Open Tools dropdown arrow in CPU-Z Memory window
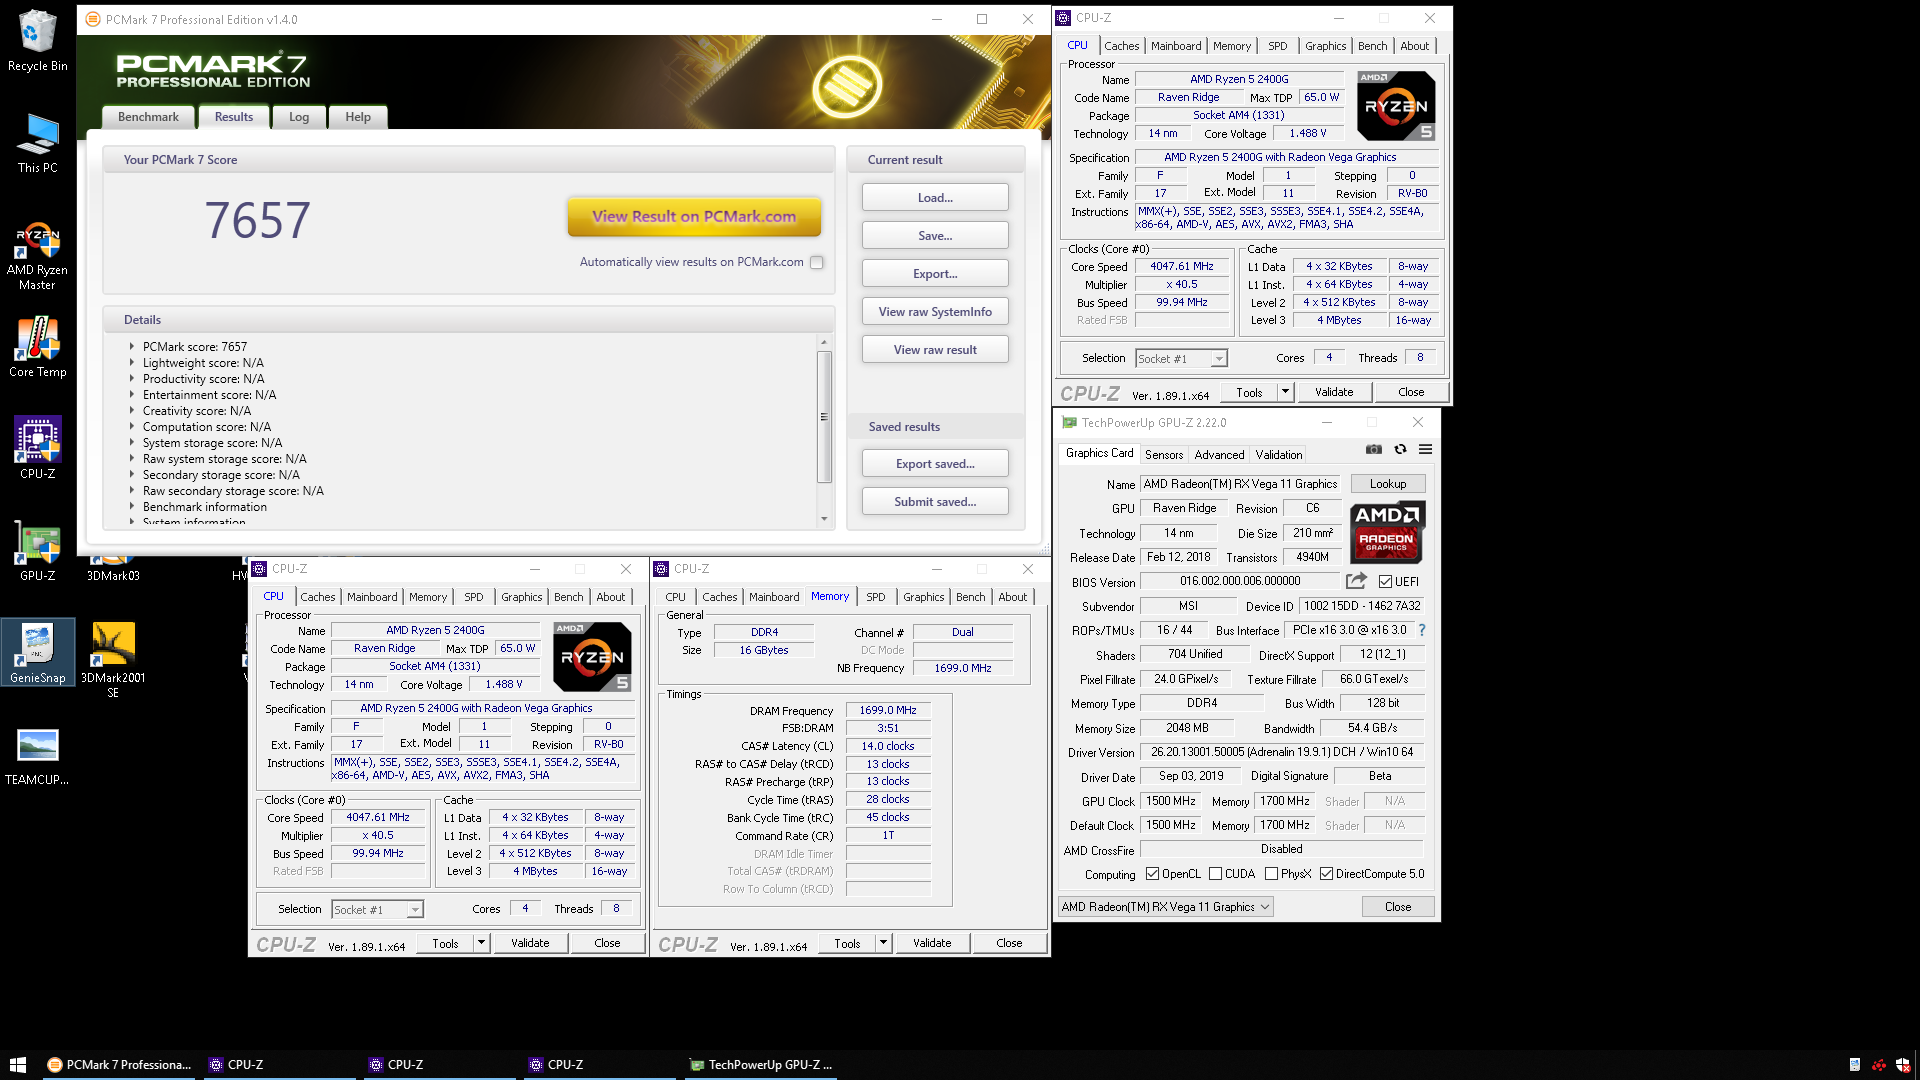Screen dimensions: 1920x1080 click(x=883, y=943)
